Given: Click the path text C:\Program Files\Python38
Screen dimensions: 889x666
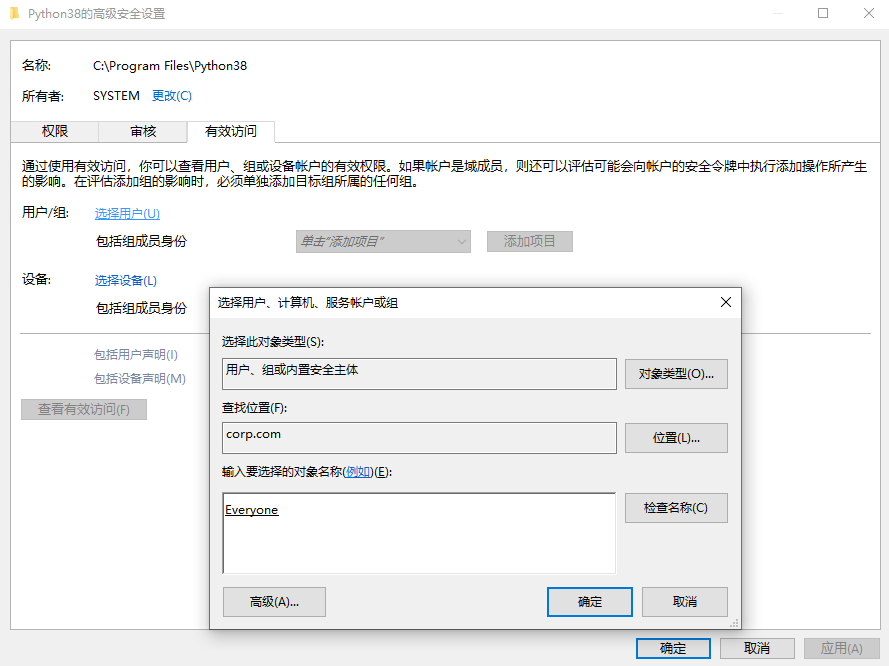Looking at the screenshot, I should click(x=170, y=66).
